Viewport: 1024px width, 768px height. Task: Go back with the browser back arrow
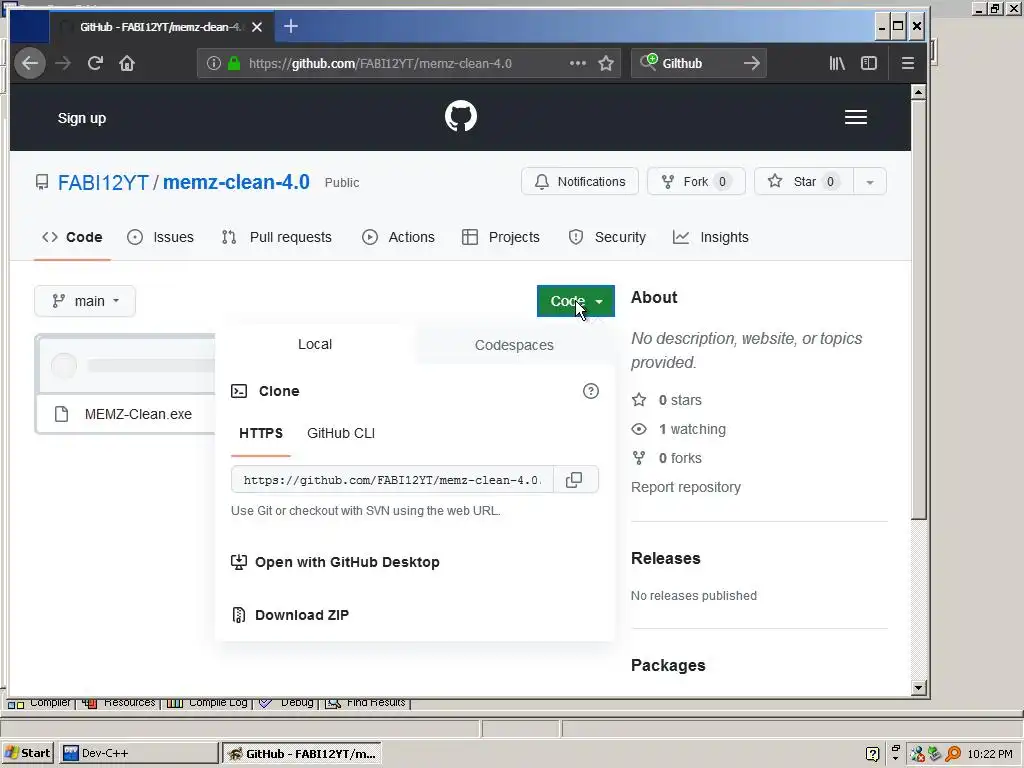(x=30, y=63)
